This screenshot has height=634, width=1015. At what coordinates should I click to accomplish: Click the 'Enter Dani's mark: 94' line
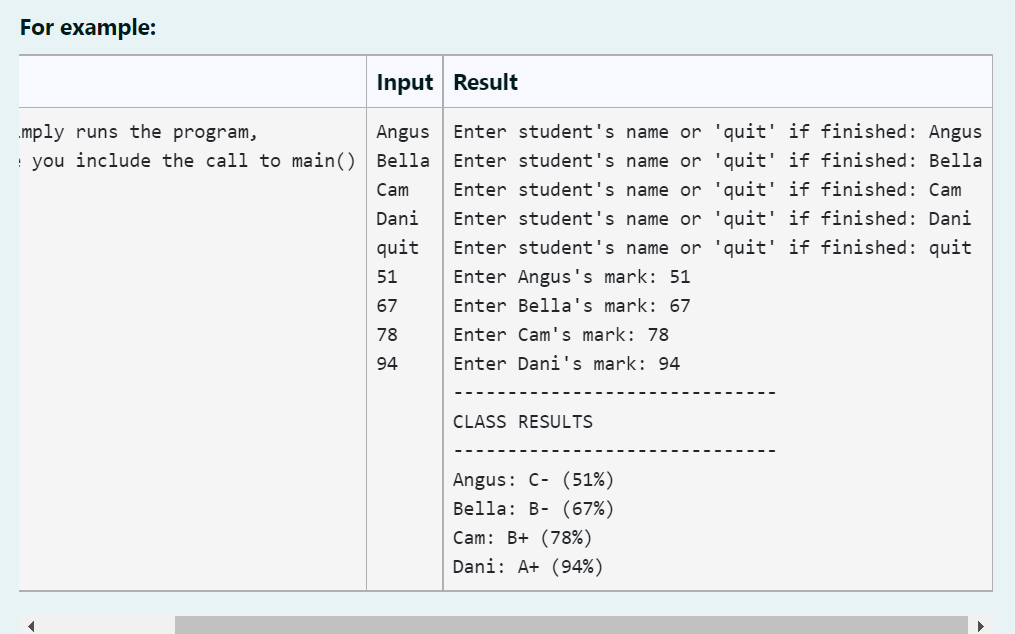[x=566, y=364]
